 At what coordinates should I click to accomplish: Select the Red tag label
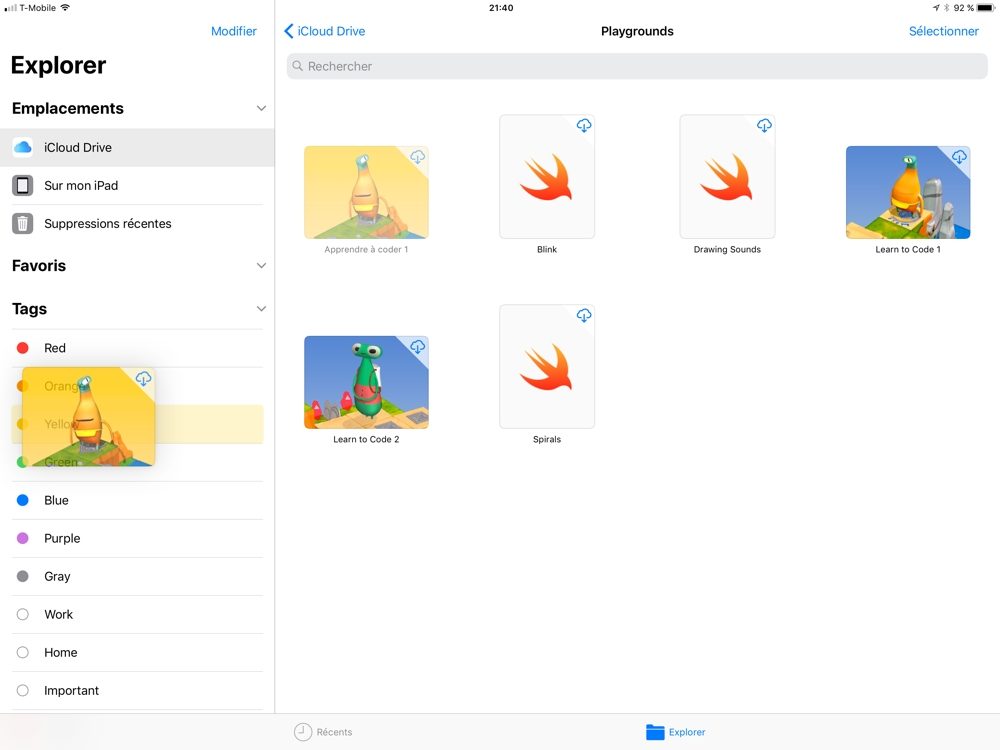point(55,348)
